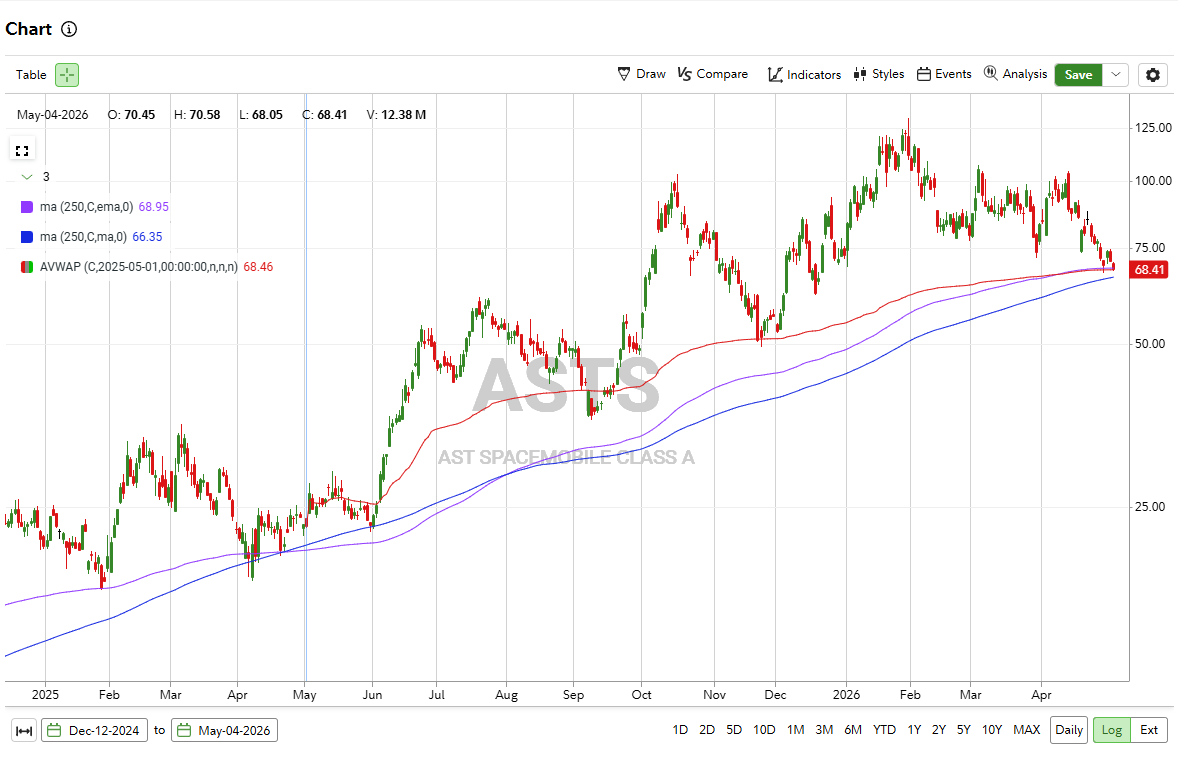Select the 5D time range
This screenshot has width=1178, height=757.
click(734, 730)
